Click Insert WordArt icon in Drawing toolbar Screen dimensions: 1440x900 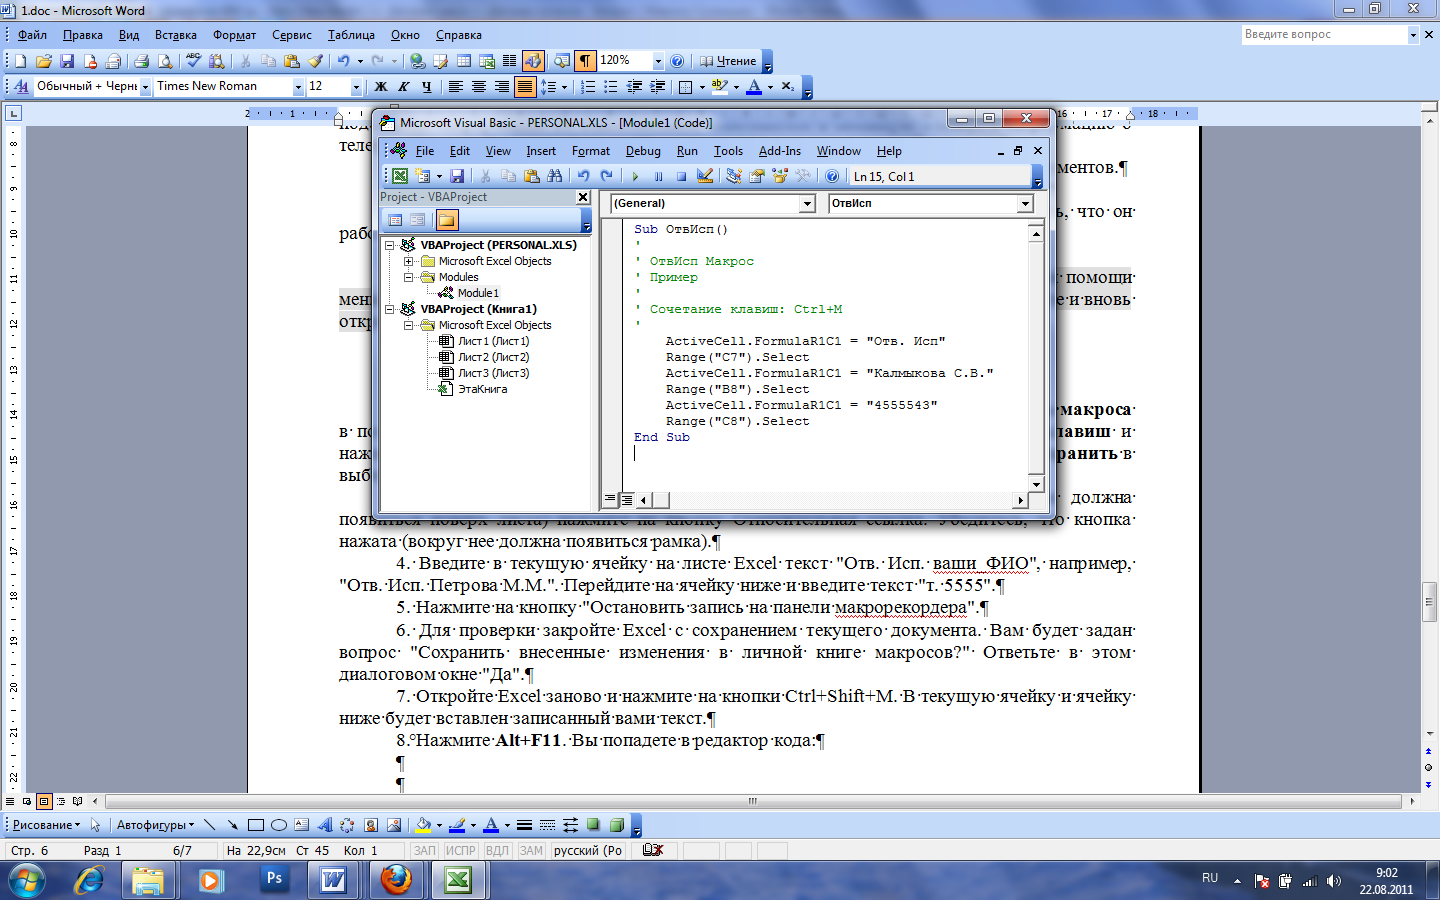click(324, 825)
